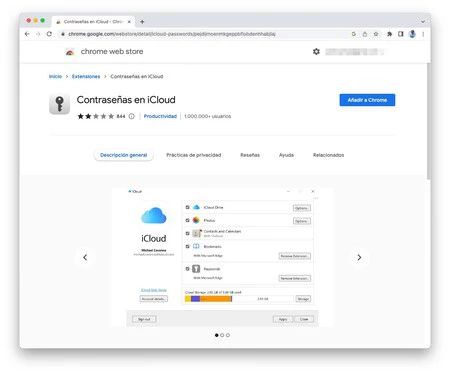Click the 844 reviews count
The image size is (450, 374).
121,116
